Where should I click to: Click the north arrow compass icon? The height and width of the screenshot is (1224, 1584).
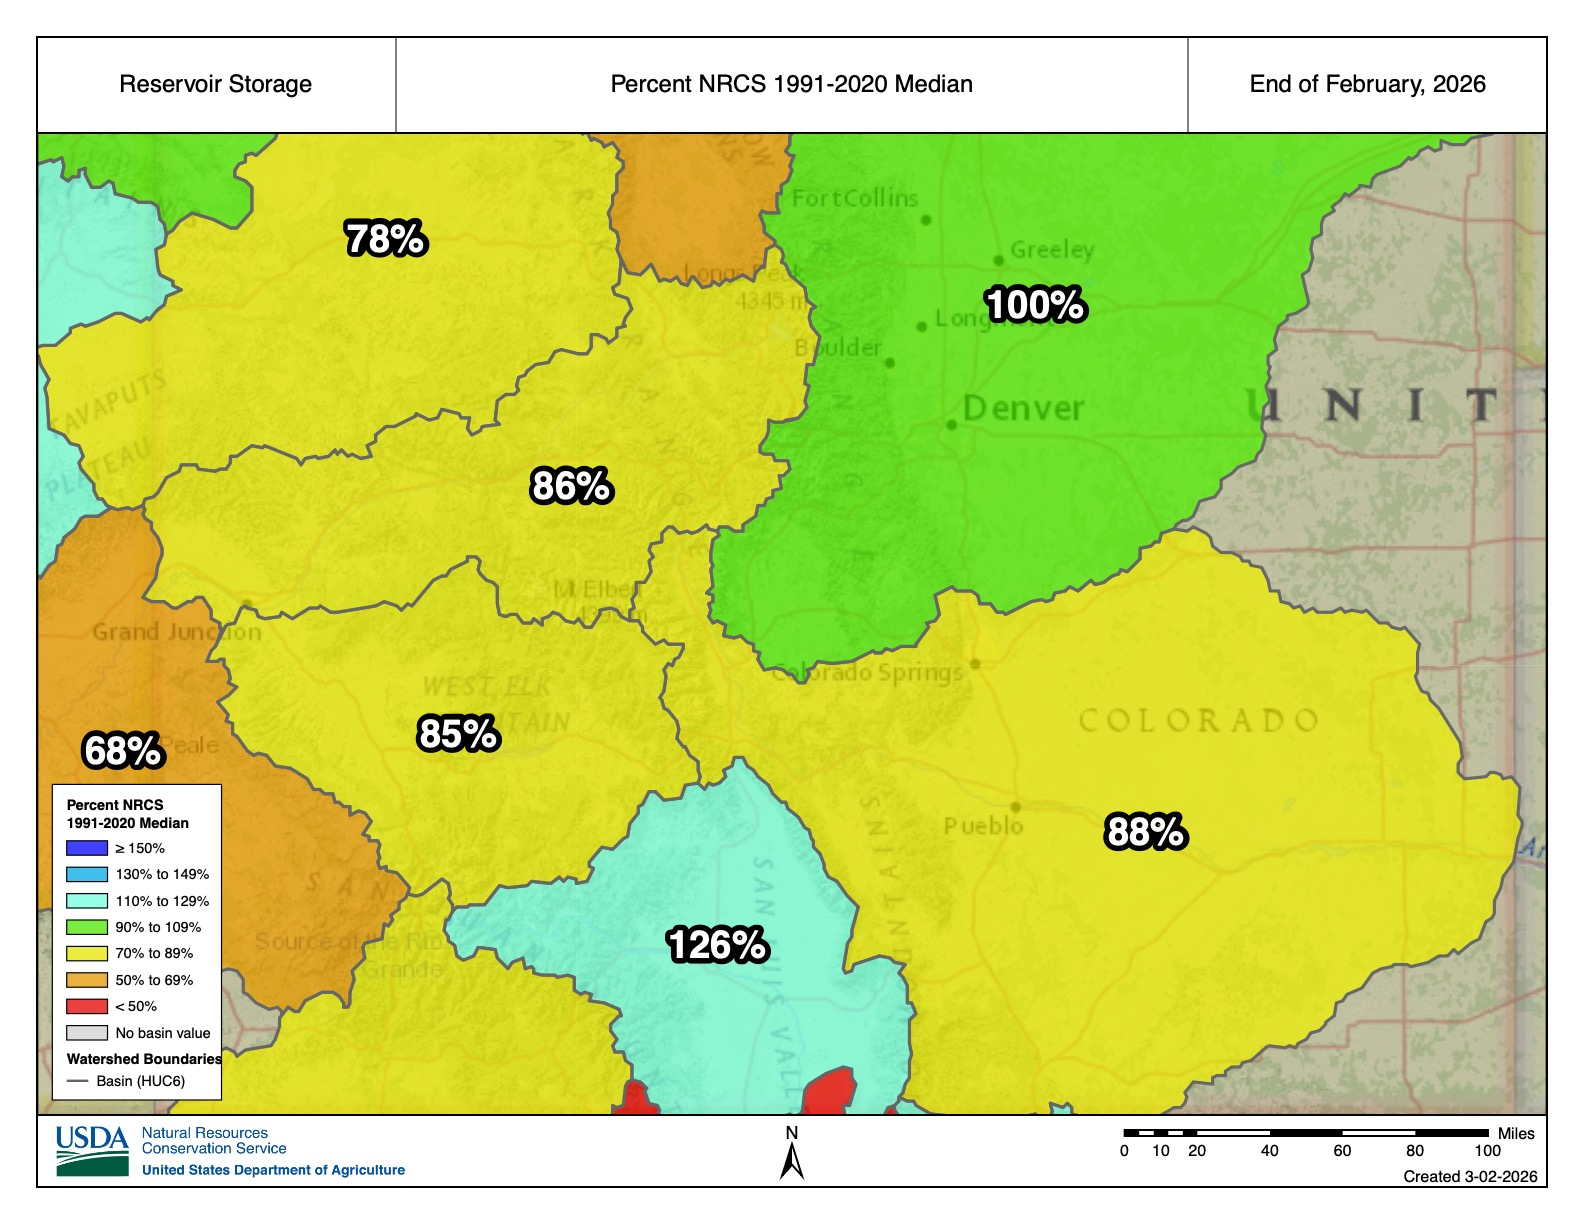pos(792,1161)
